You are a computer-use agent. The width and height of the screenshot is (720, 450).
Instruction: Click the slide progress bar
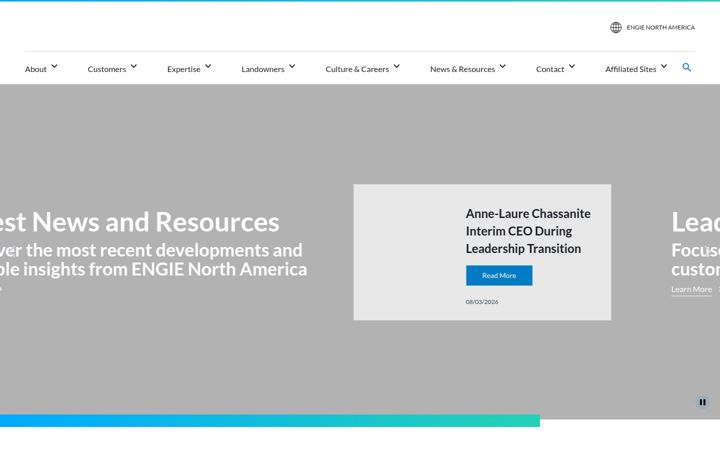coord(270,421)
